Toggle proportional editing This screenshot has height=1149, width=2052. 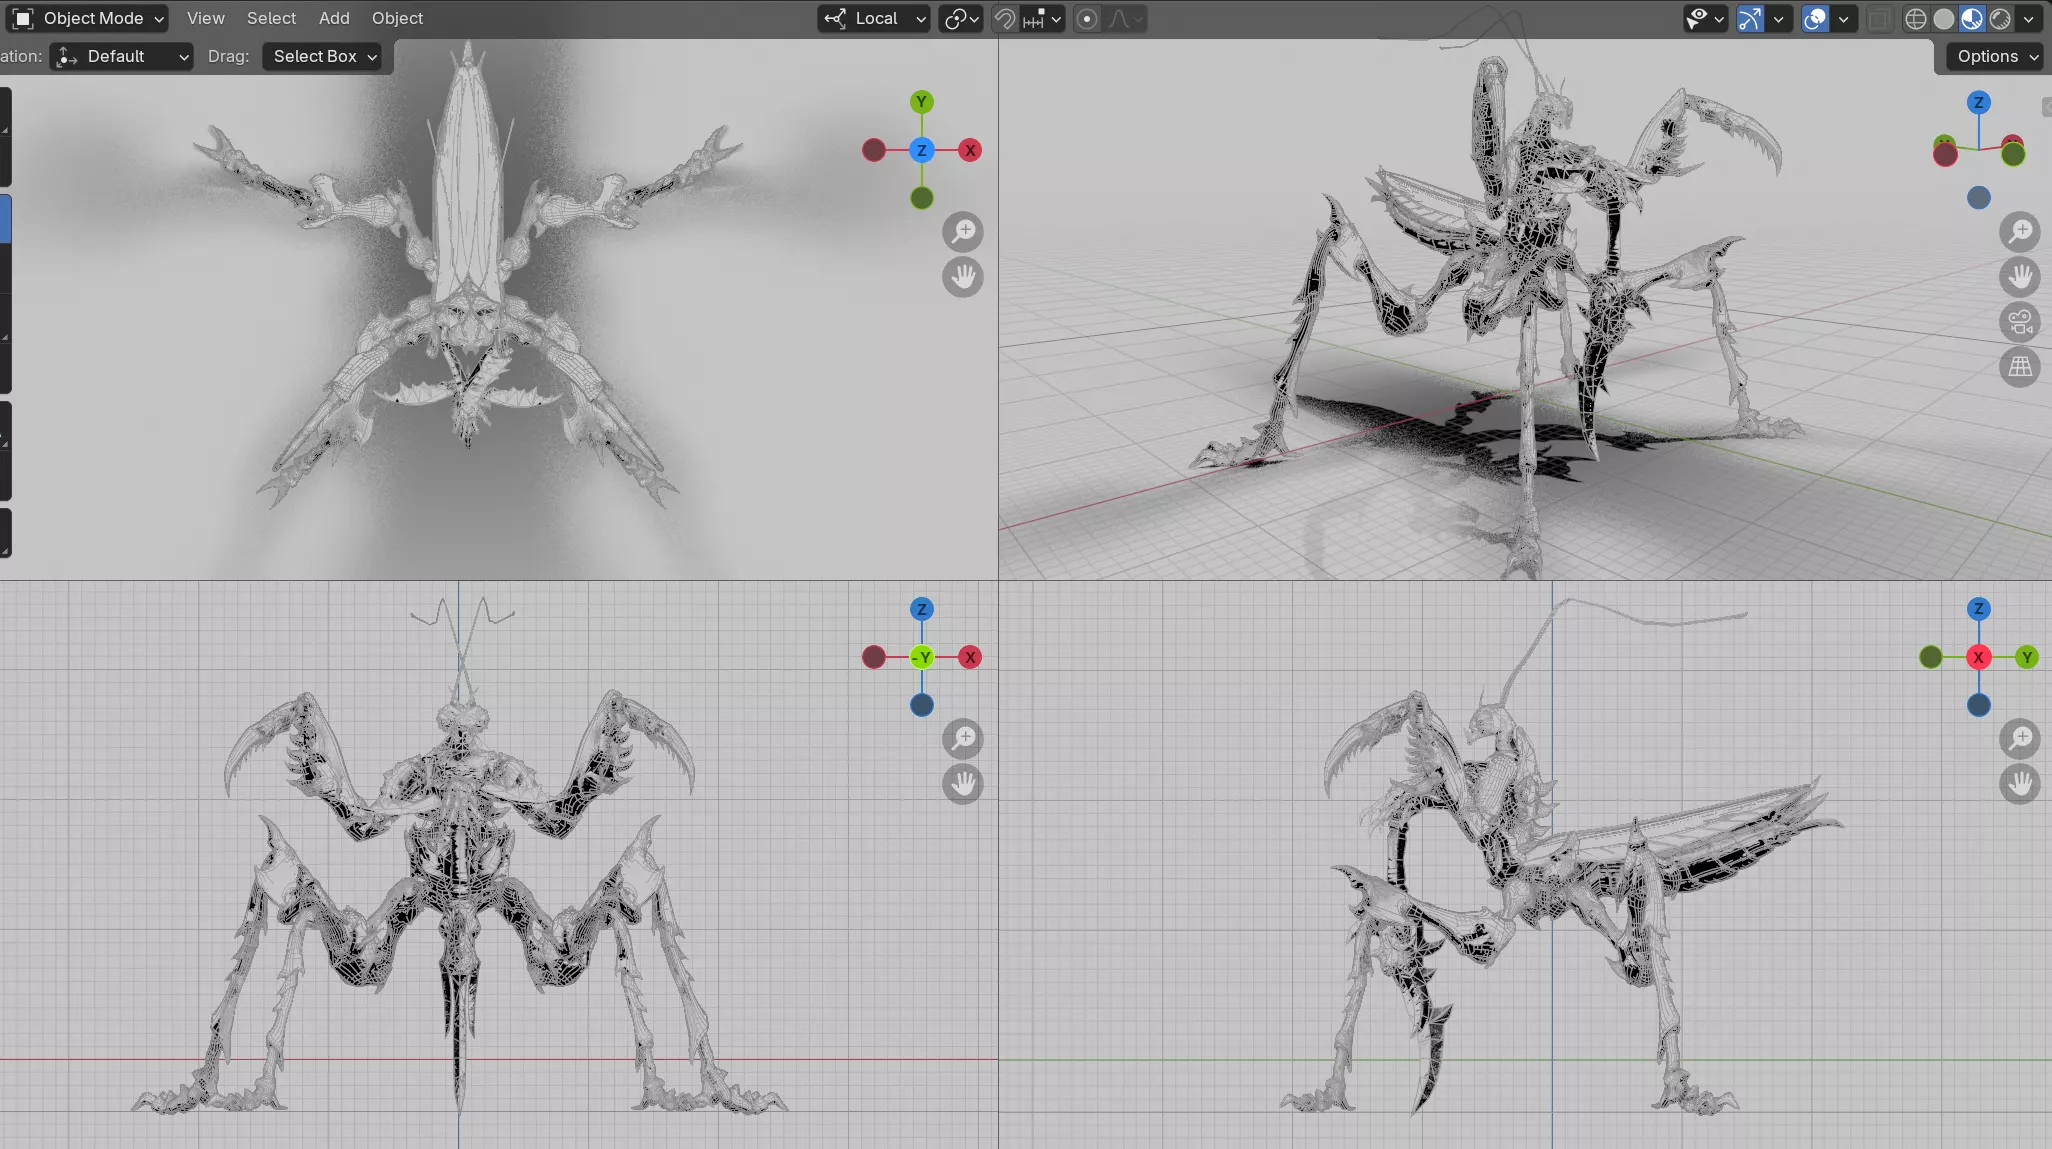pos(1087,18)
